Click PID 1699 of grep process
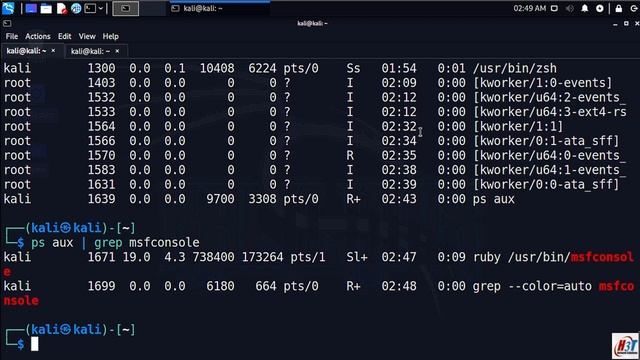 tap(101, 286)
